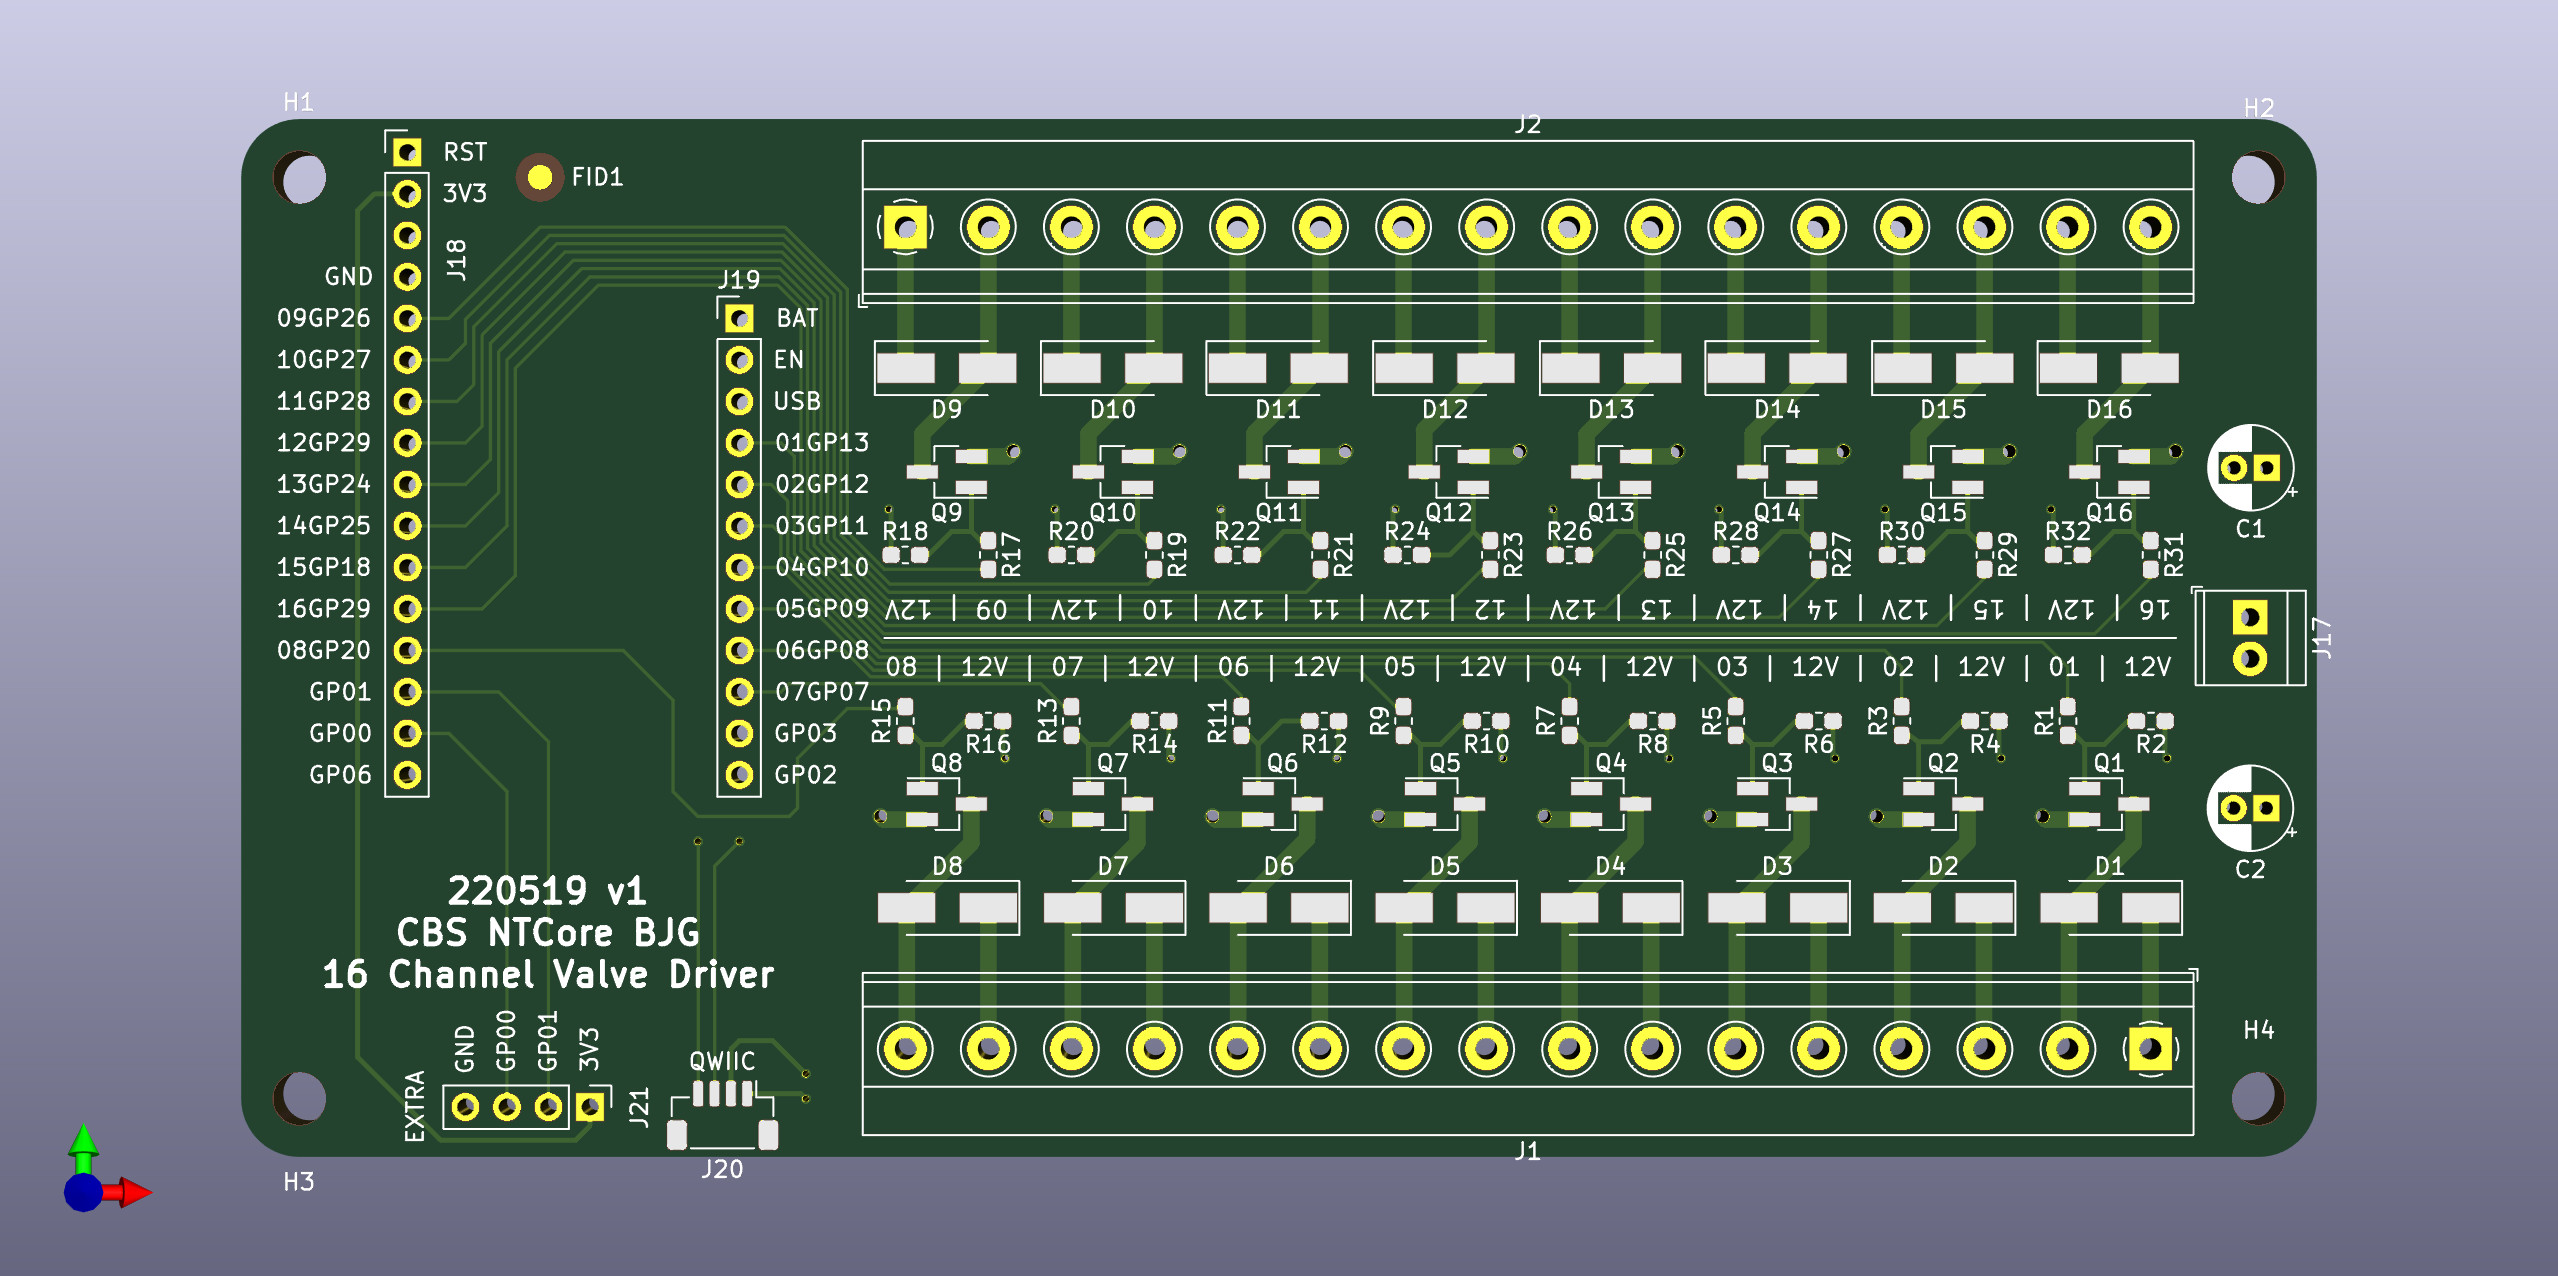Click the 'J19' header designator
The width and height of the screenshot is (2558, 1276).
(739, 279)
